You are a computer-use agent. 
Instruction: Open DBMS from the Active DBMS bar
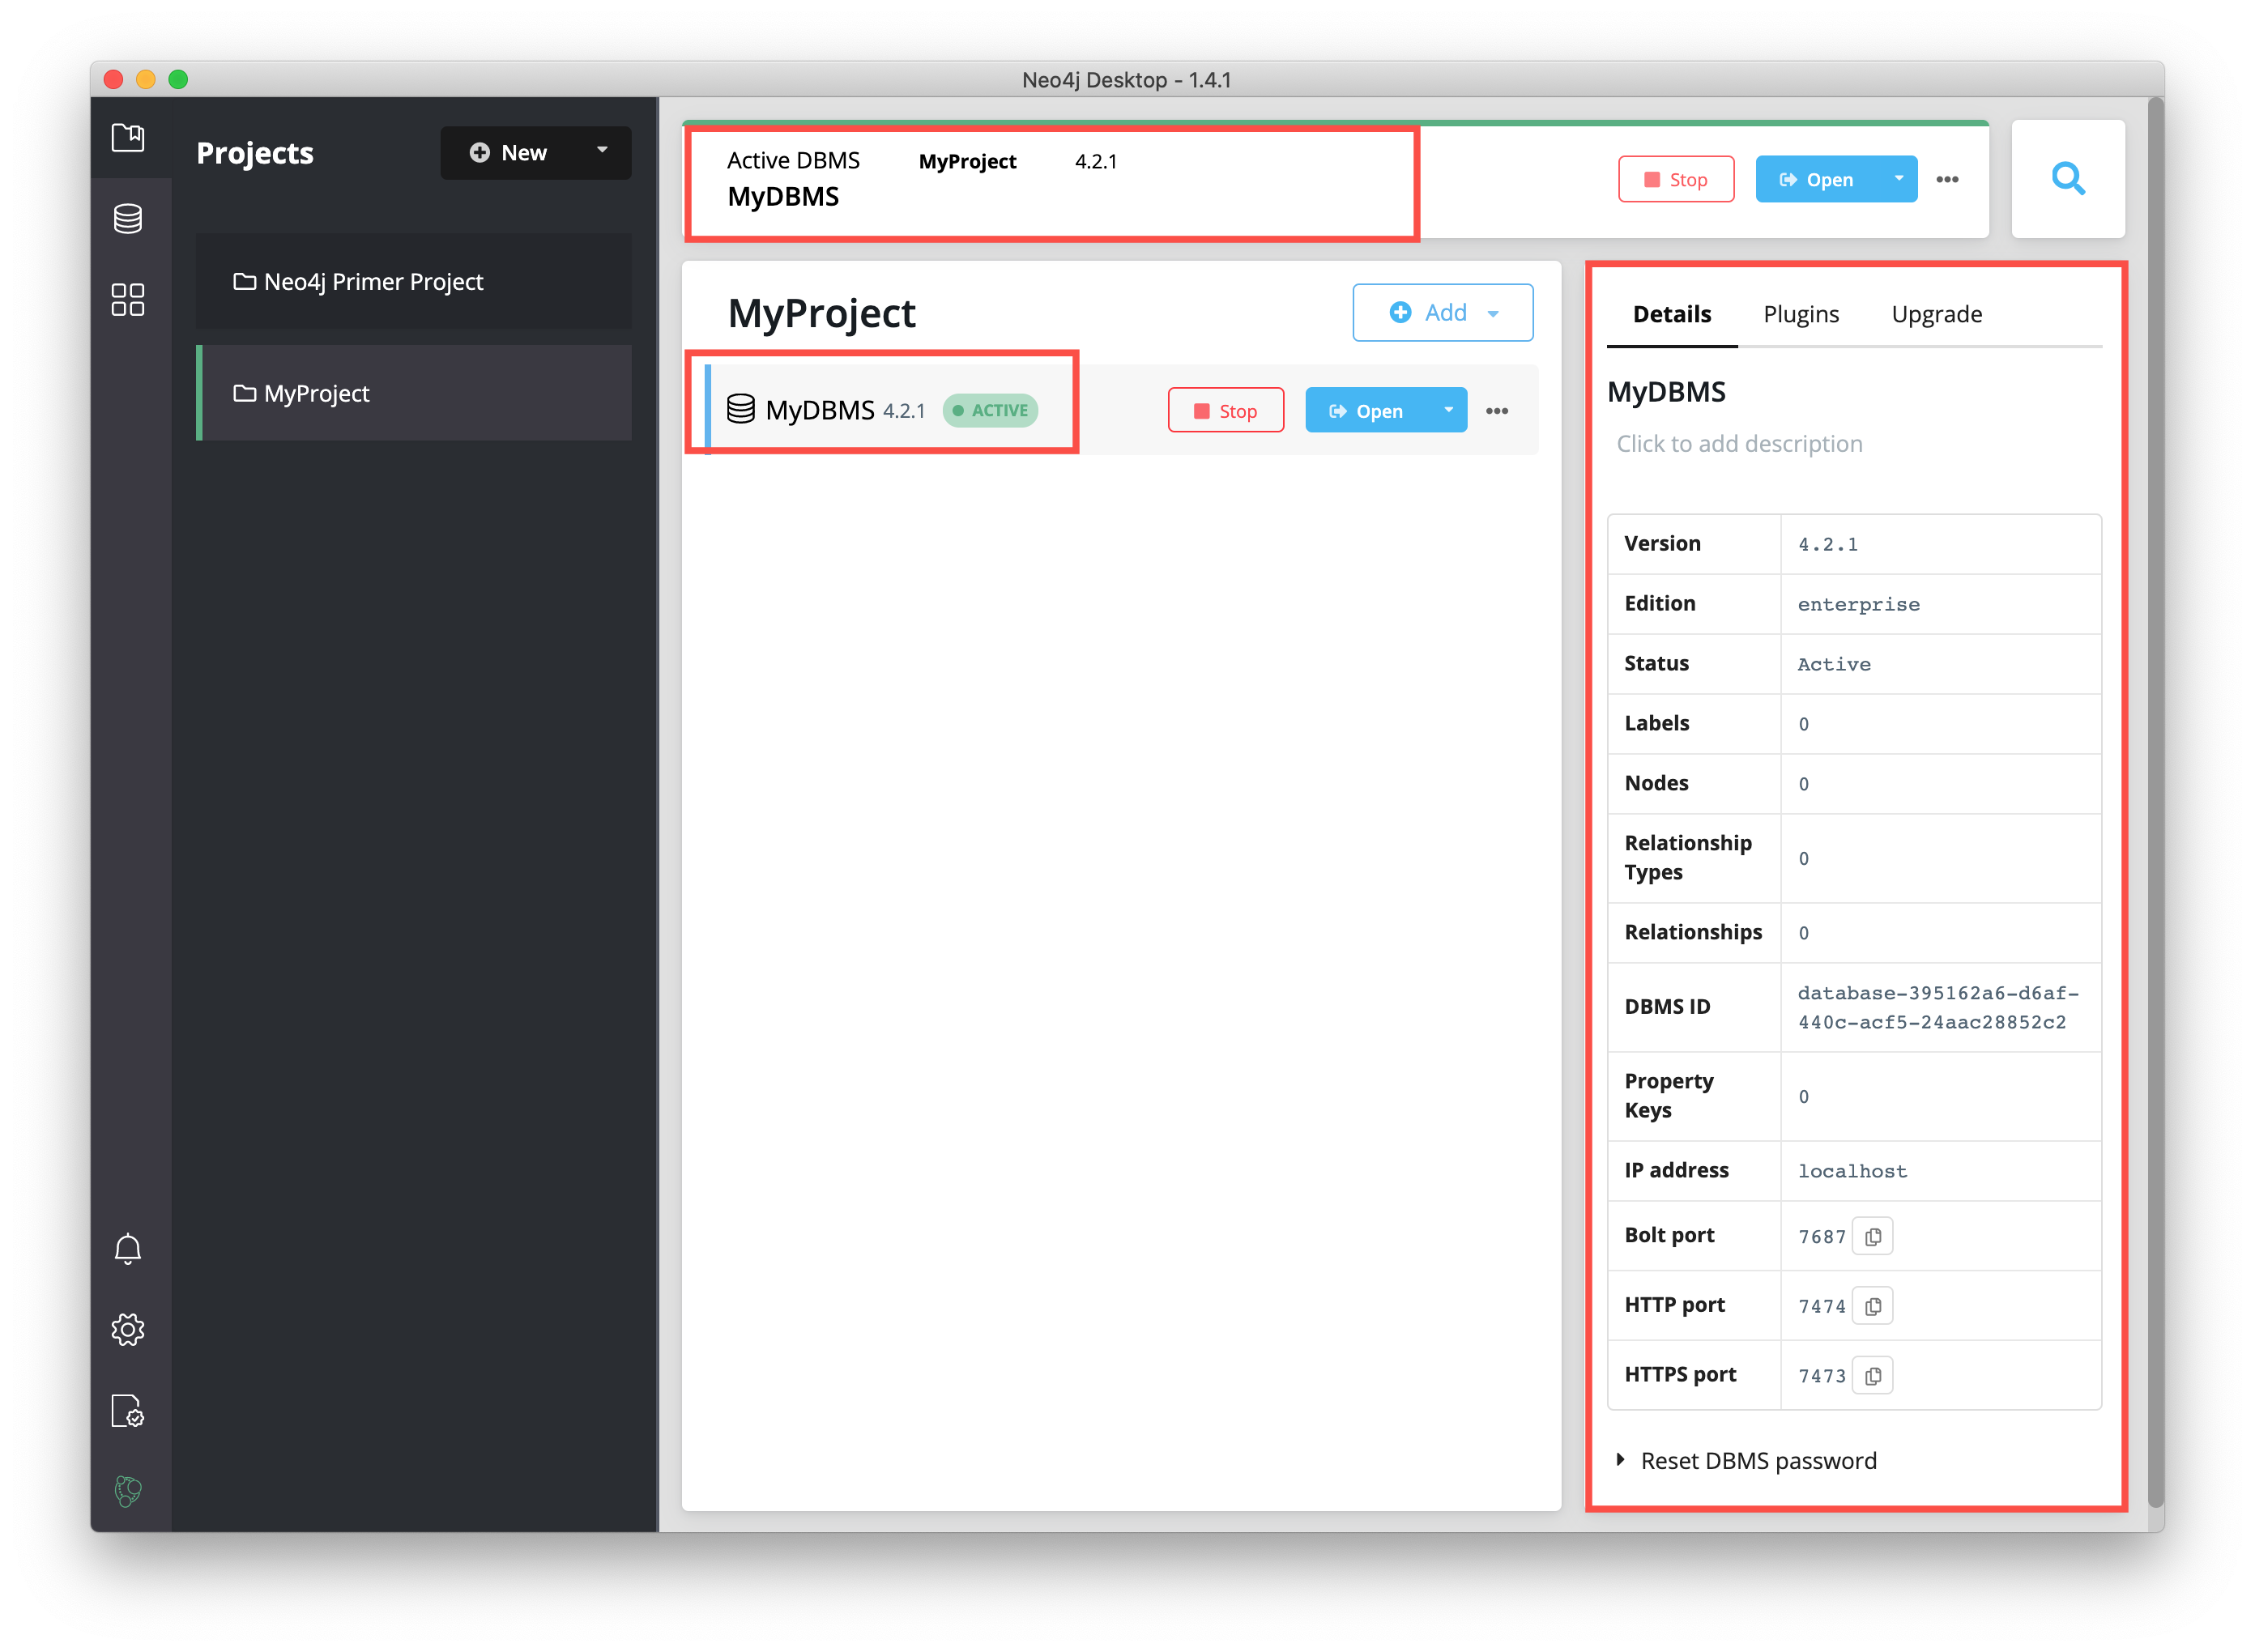1815,179
